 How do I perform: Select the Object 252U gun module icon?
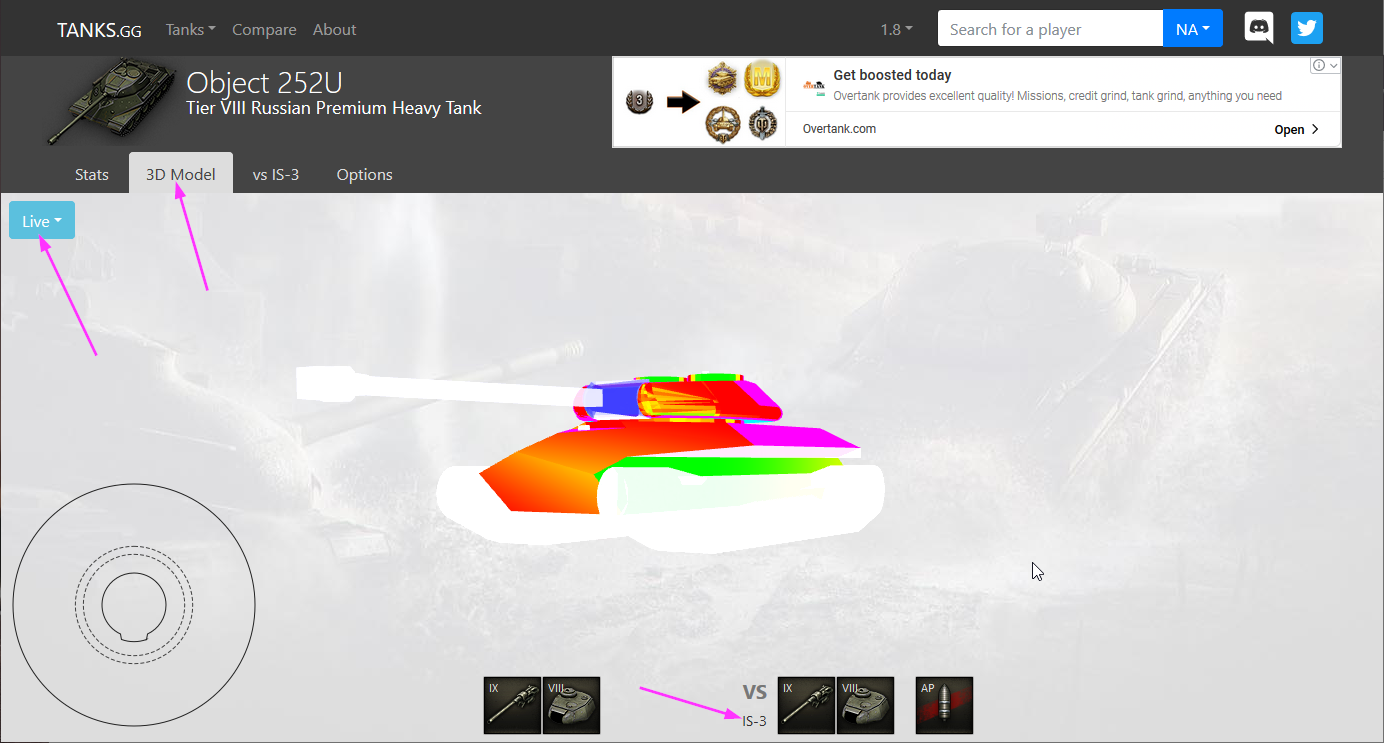point(512,705)
